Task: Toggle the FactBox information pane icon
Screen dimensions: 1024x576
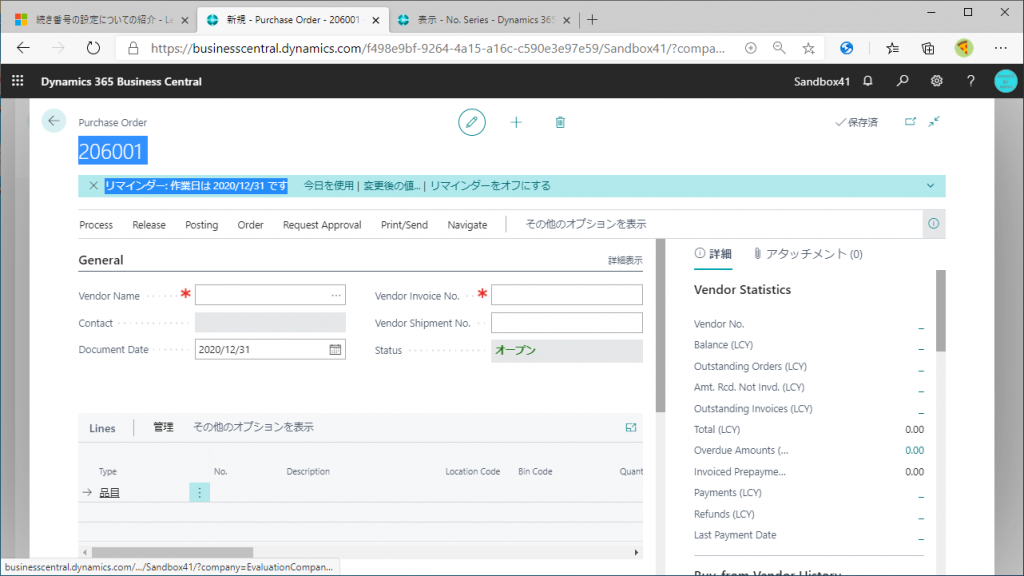Action: point(933,224)
